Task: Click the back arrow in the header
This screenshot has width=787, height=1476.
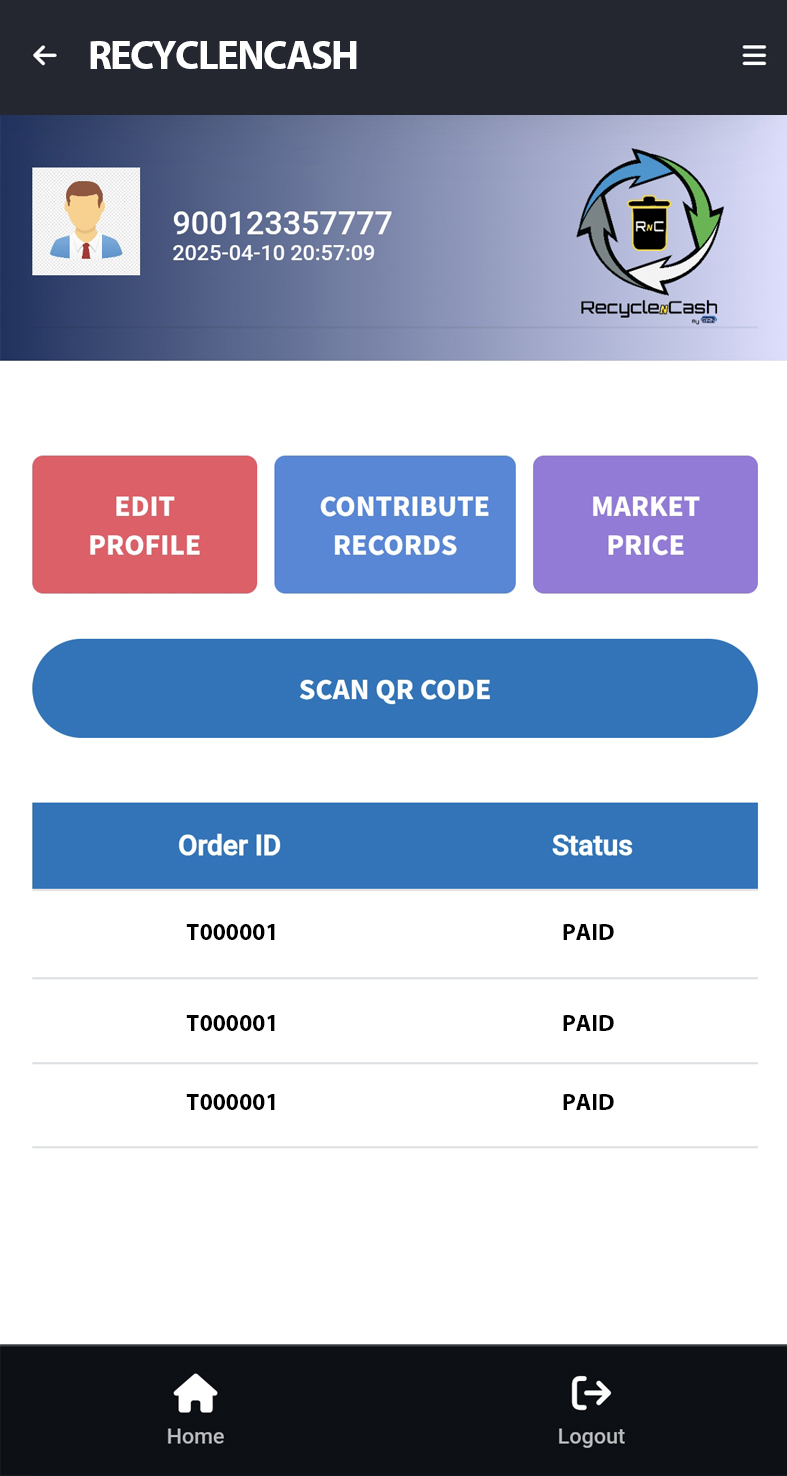Action: coord(44,54)
